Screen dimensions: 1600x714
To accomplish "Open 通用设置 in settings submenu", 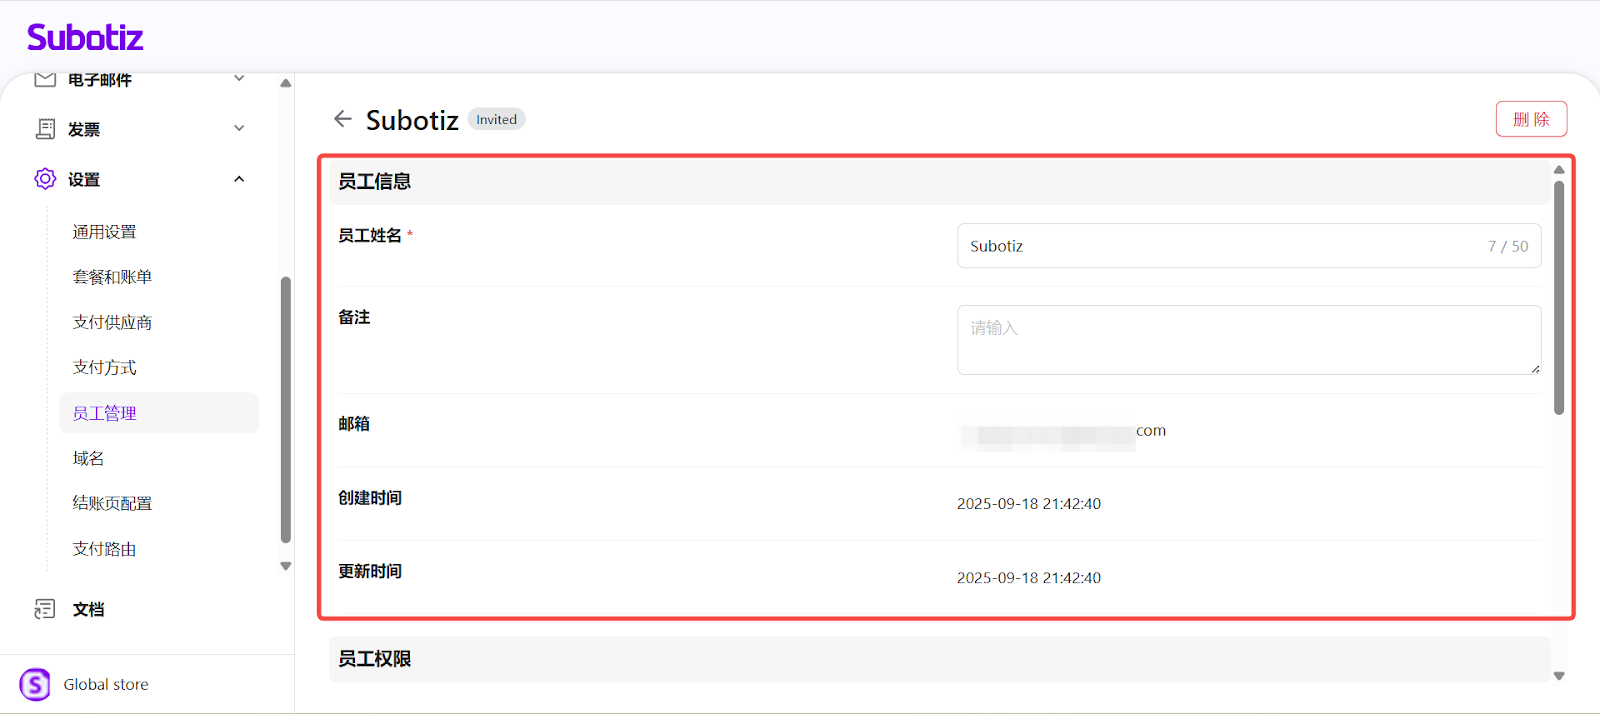I will pyautogui.click(x=104, y=232).
